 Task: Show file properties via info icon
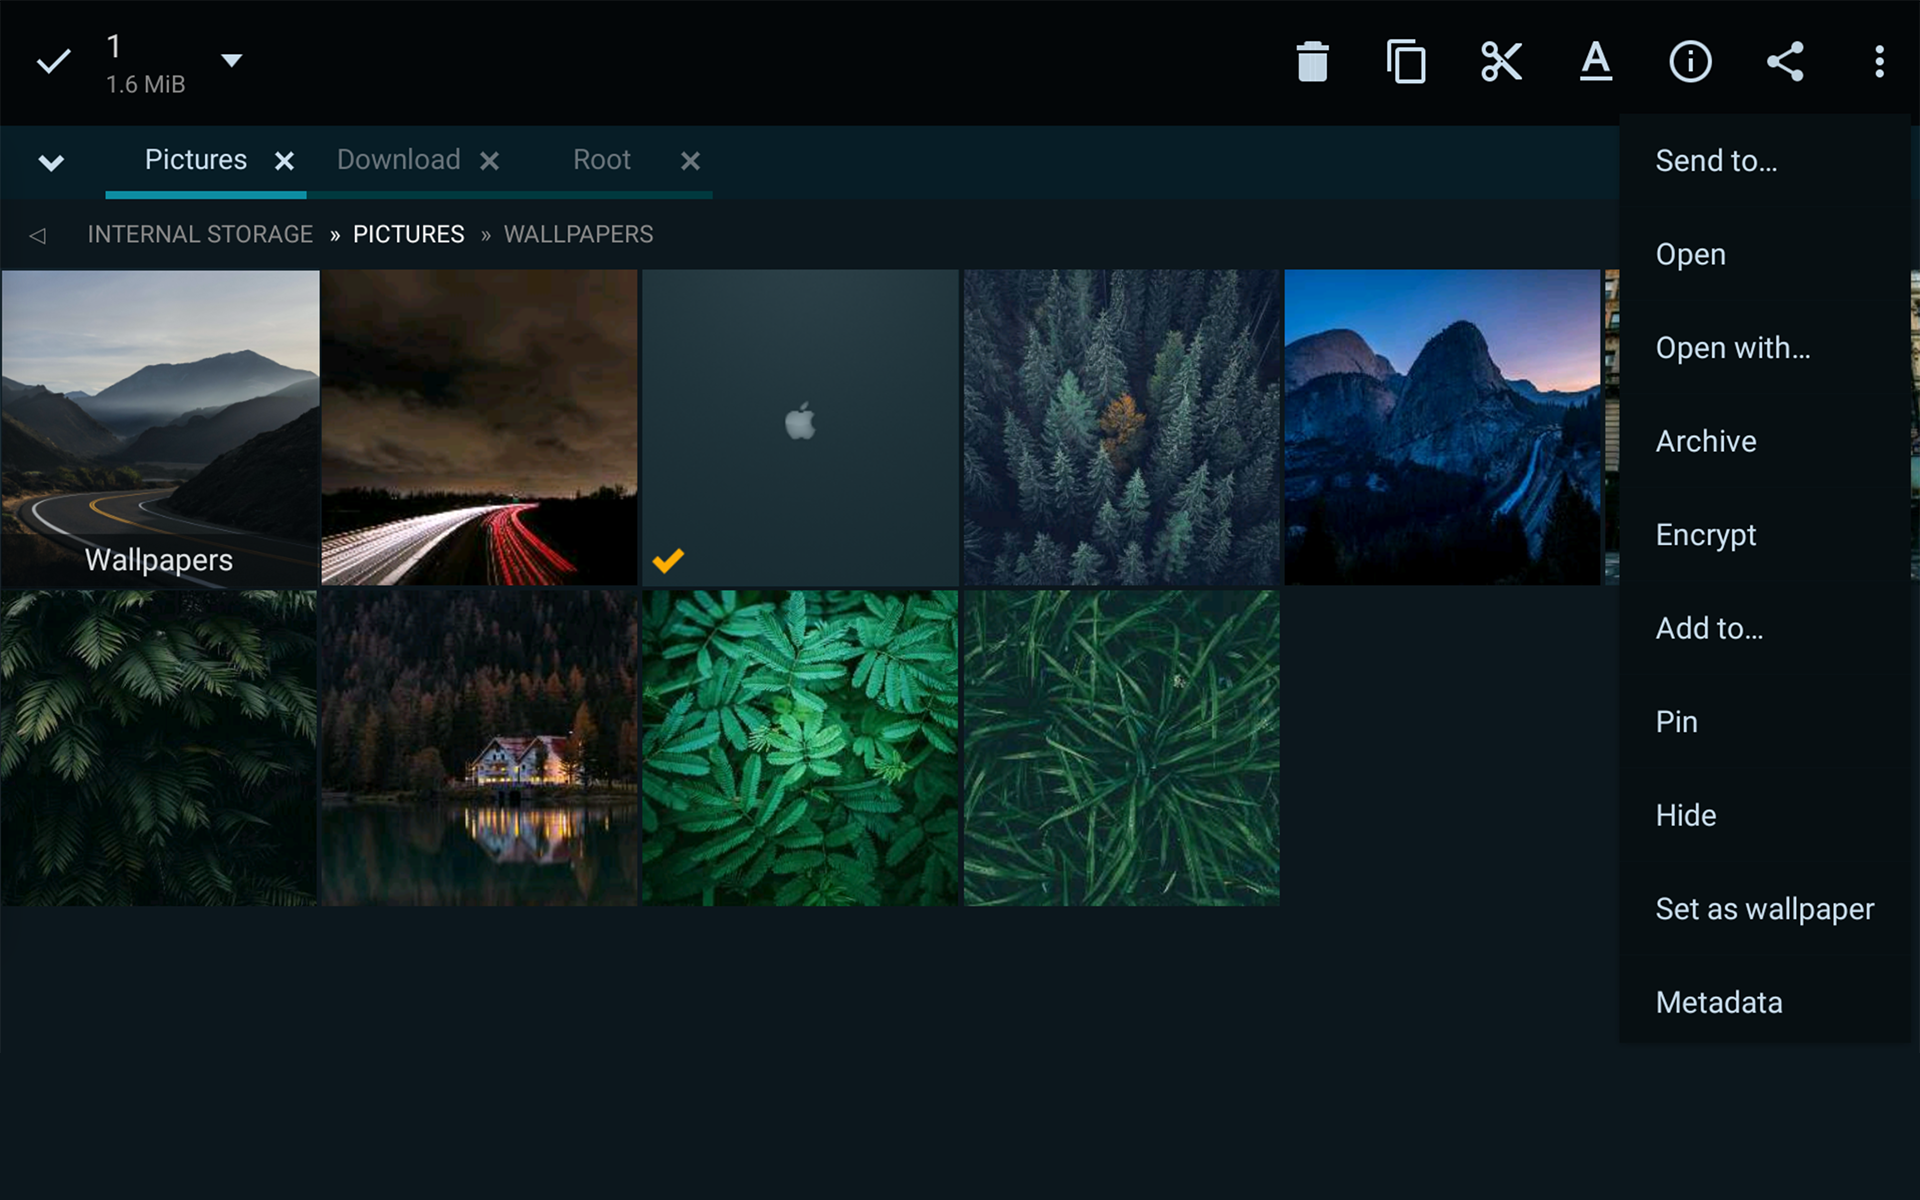point(1690,62)
